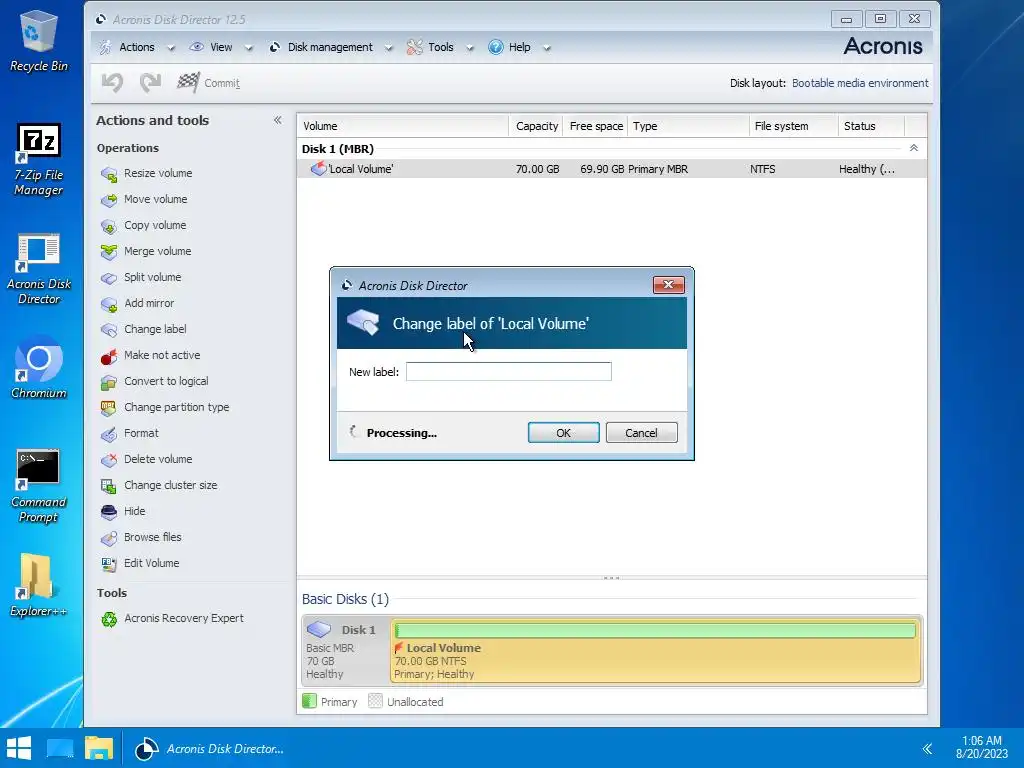The height and width of the screenshot is (768, 1024).
Task: Expand the Actions menu dropdown arrow
Action: pyautogui.click(x=171, y=48)
